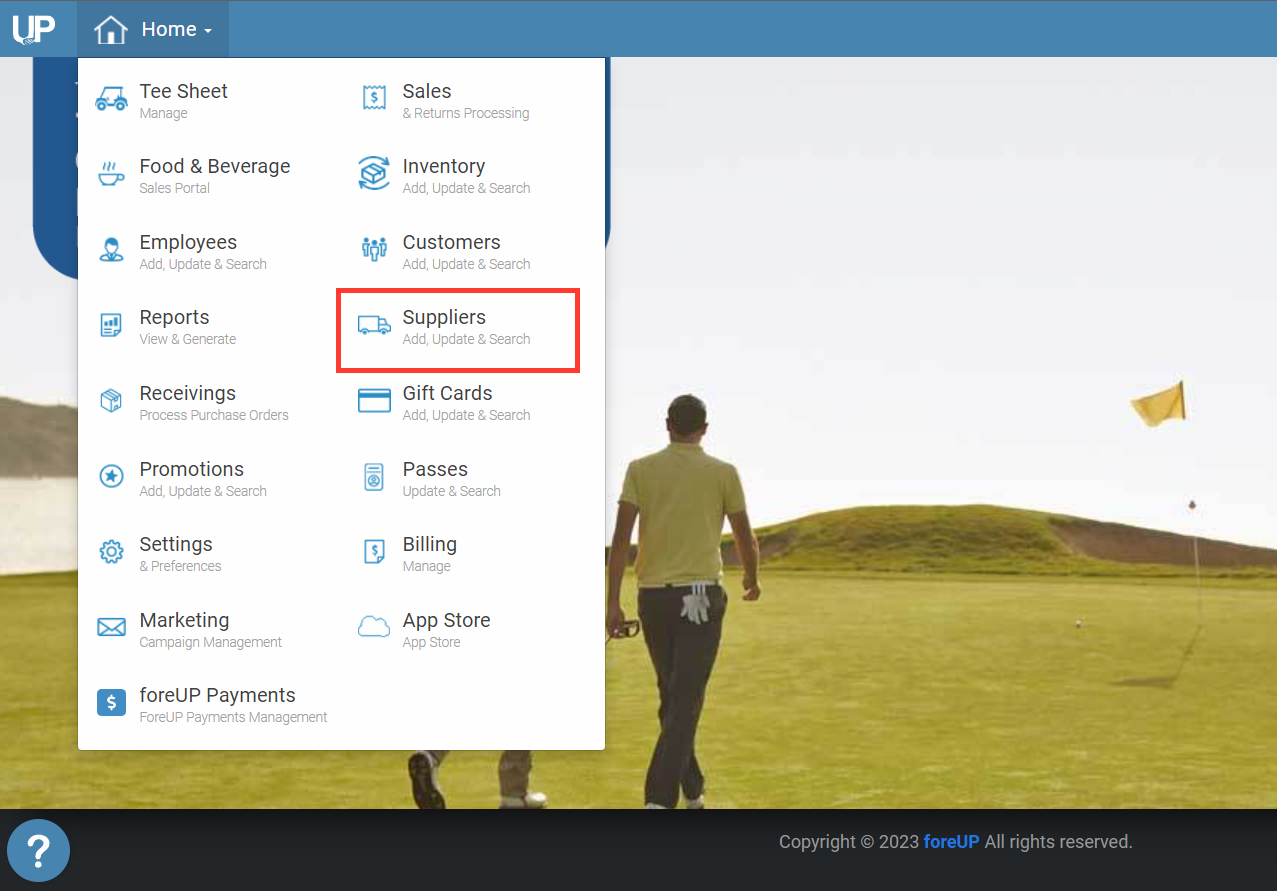Viewport: 1277px width, 891px height.
Task: Click the Marketing envelope icon
Action: pyautogui.click(x=111, y=627)
